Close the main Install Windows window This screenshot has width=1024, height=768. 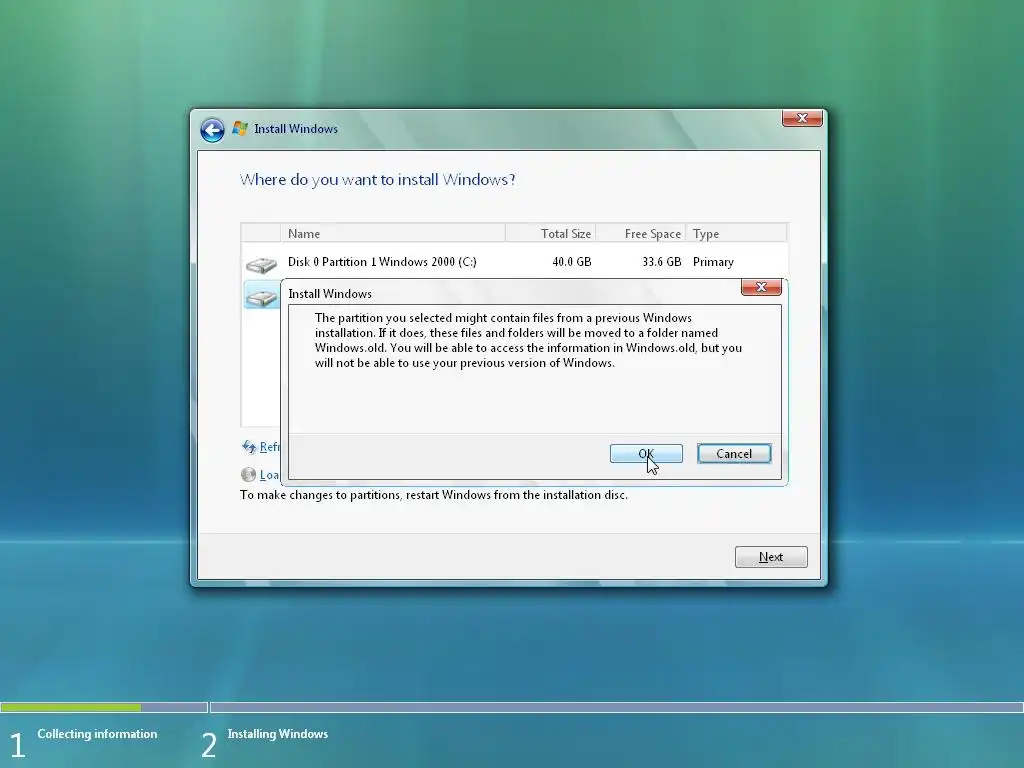coord(802,118)
